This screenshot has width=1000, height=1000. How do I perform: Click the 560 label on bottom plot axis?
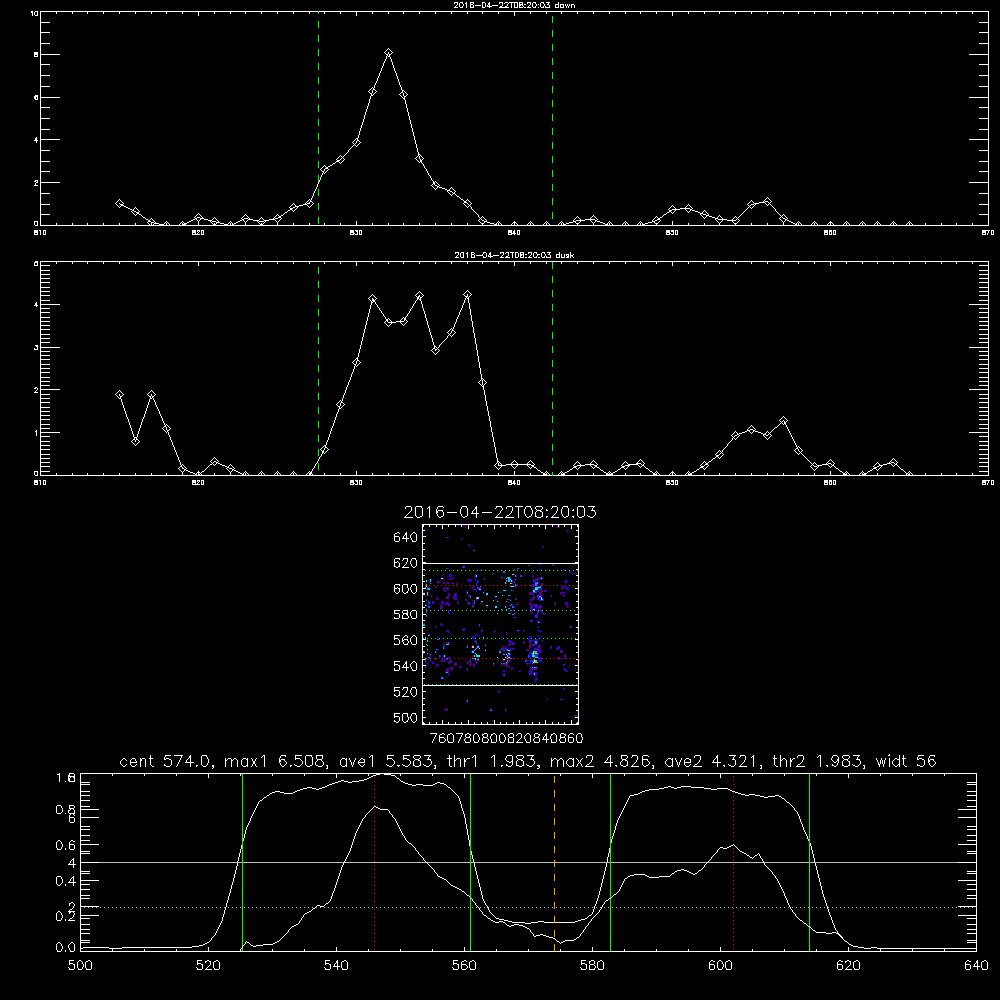(464, 966)
